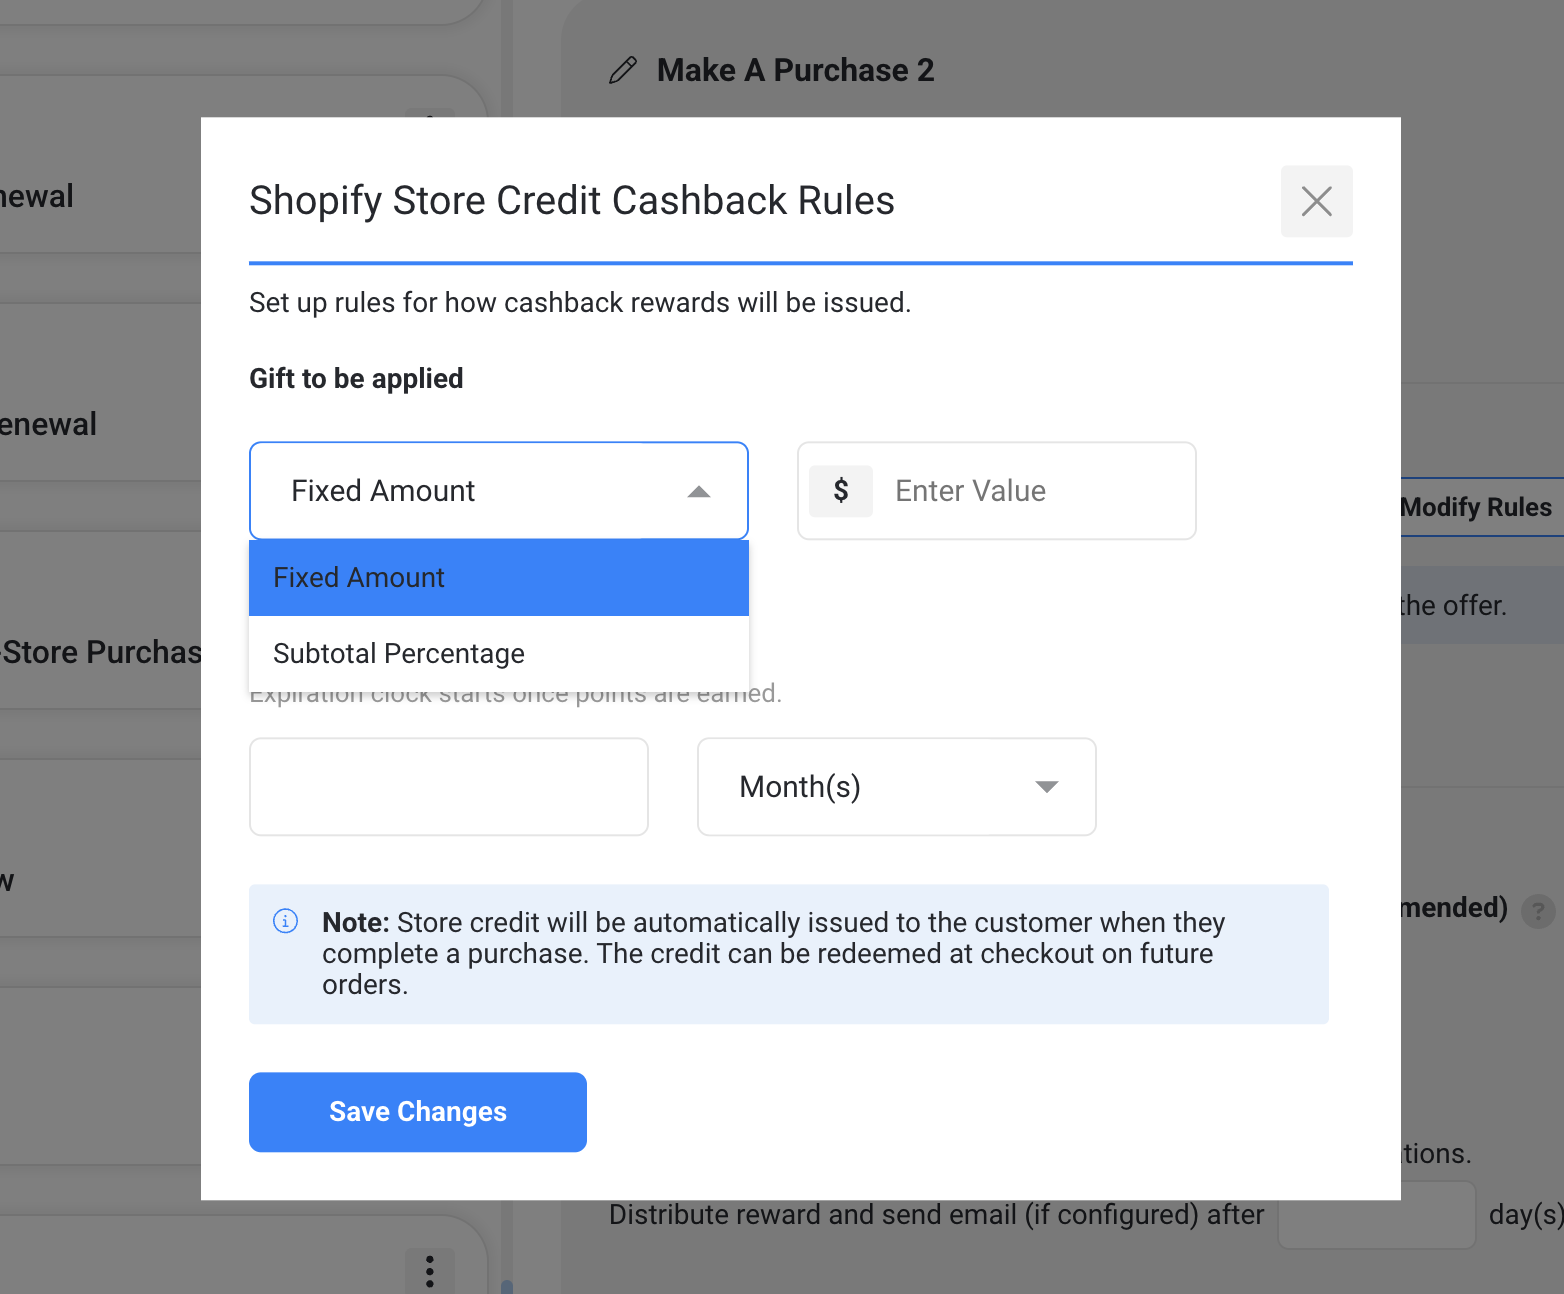Click the dollar sign currency icon
This screenshot has height=1294, width=1564.
tap(841, 491)
